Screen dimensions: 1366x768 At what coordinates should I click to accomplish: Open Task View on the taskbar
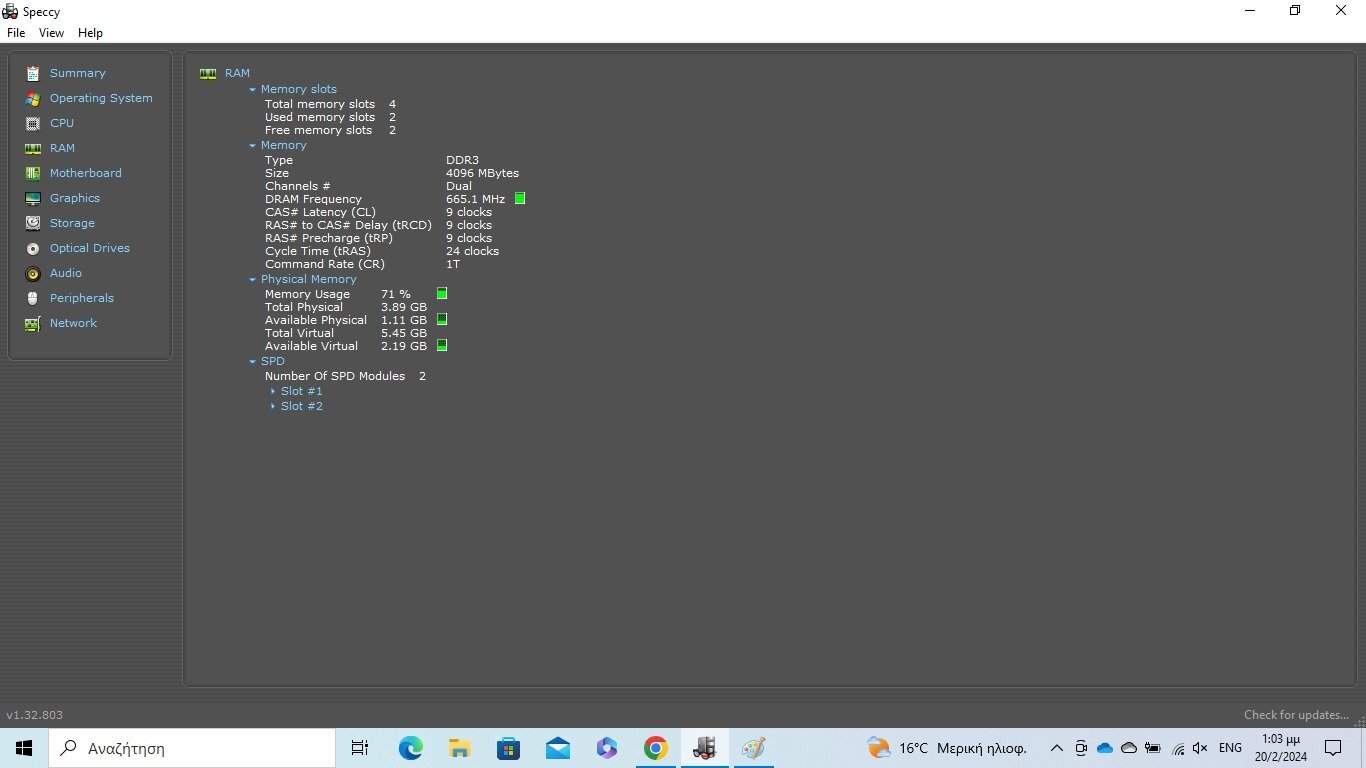coord(360,748)
